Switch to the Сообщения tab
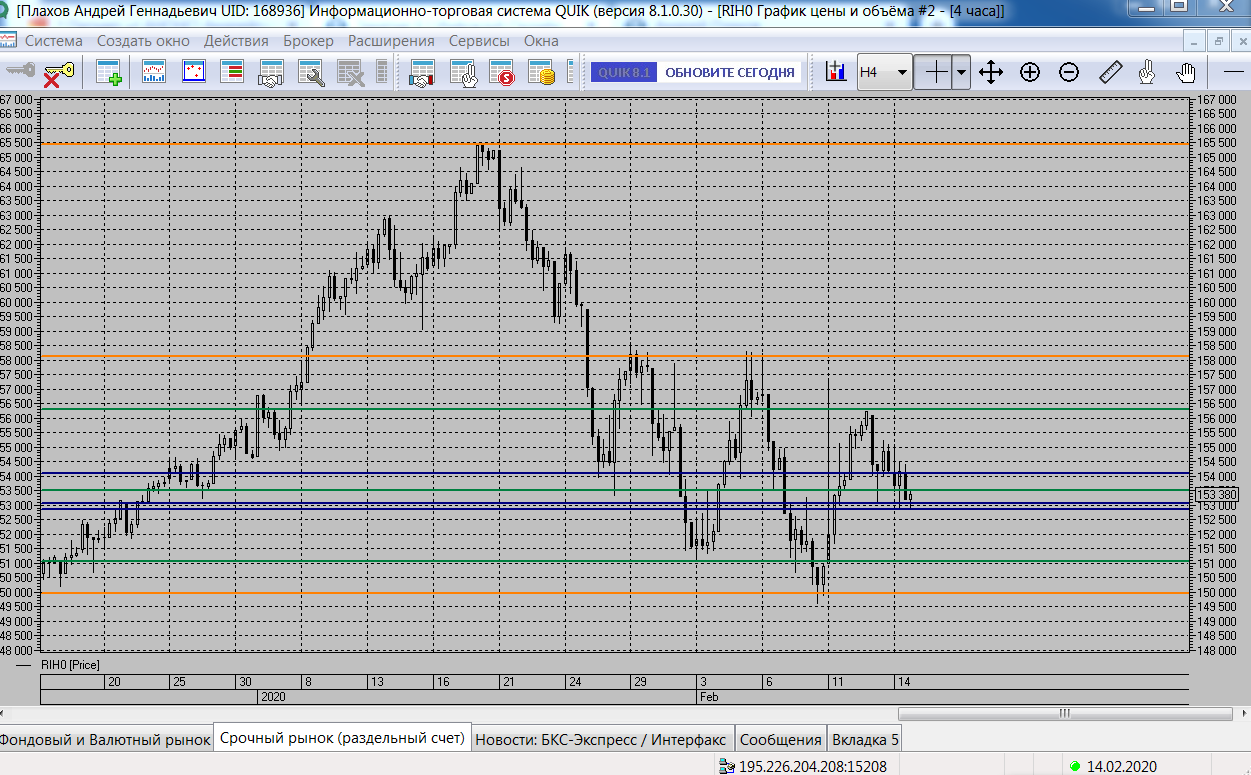Viewport: 1251px width, 775px height. [780, 740]
